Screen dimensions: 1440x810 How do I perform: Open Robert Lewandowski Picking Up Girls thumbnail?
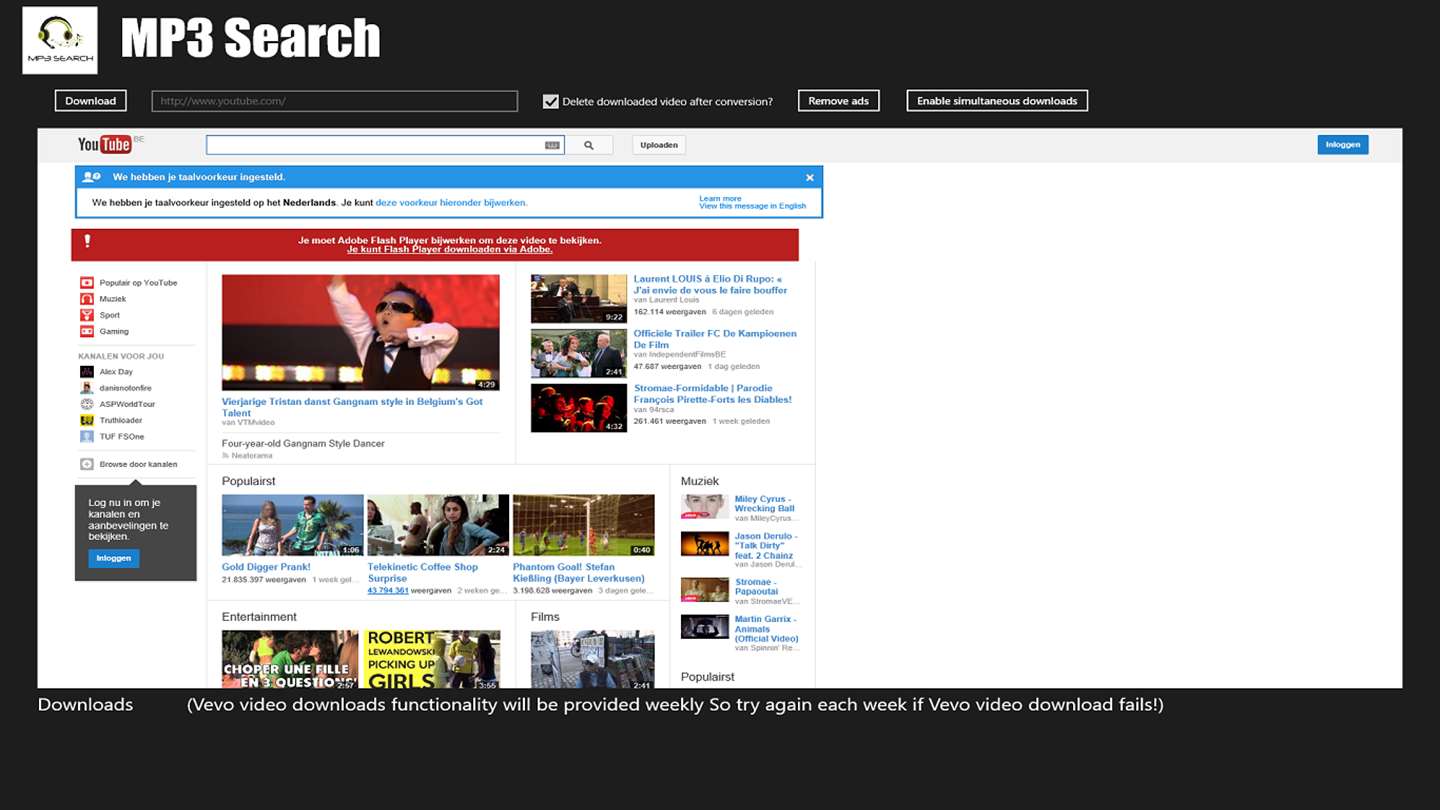(432, 659)
